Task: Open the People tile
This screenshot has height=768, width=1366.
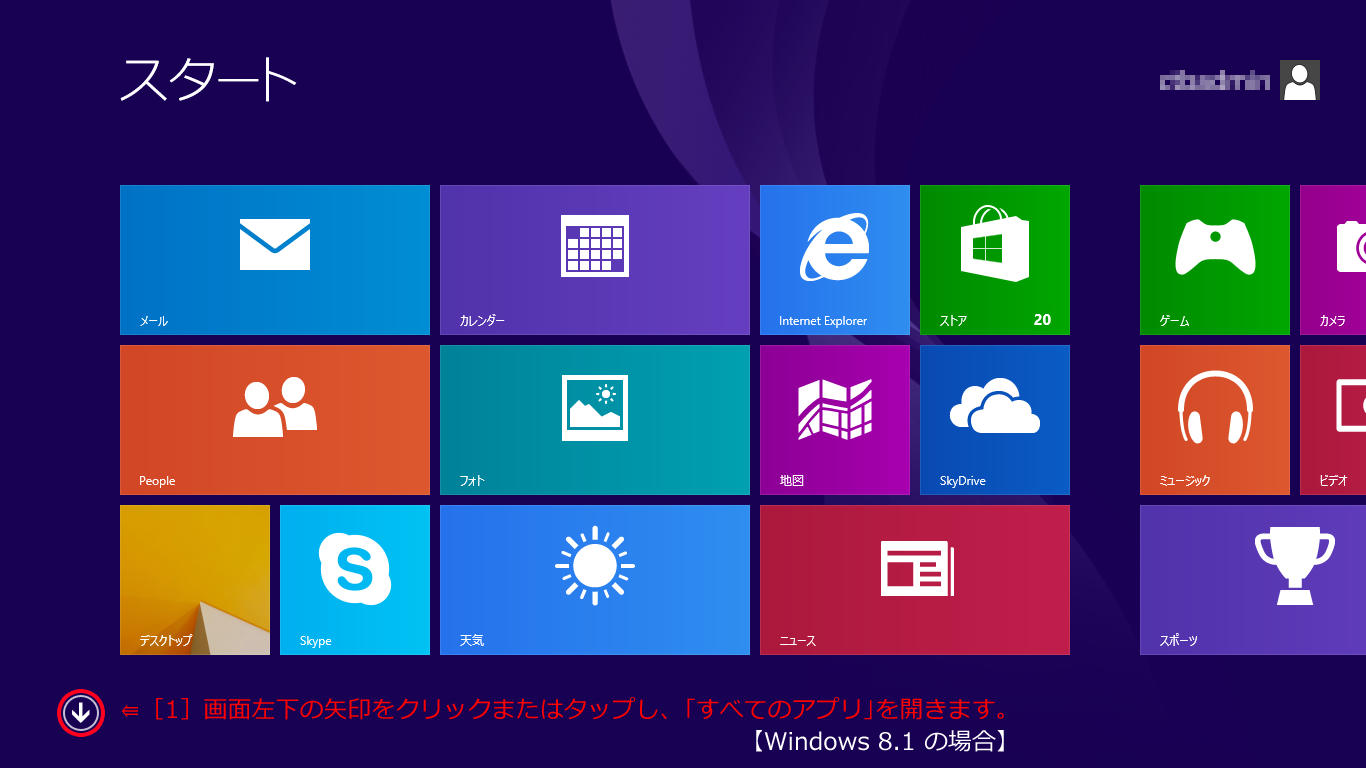Action: tap(275, 420)
